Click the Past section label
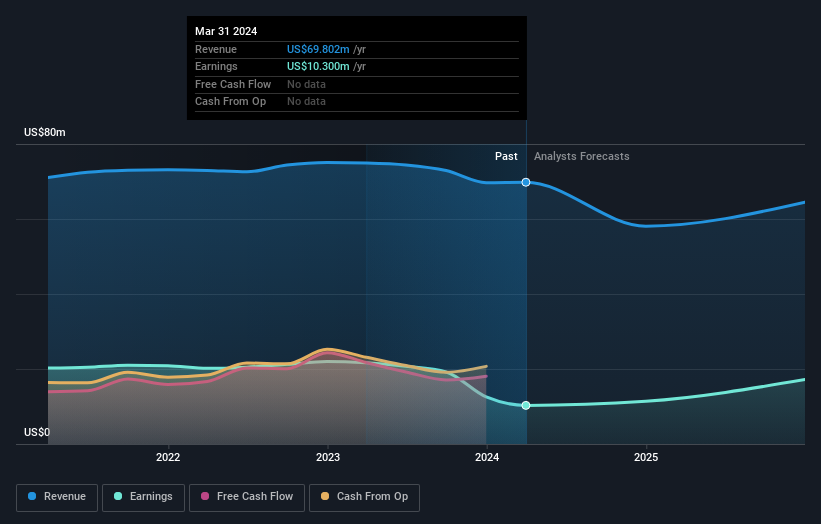821x524 pixels. (x=506, y=156)
